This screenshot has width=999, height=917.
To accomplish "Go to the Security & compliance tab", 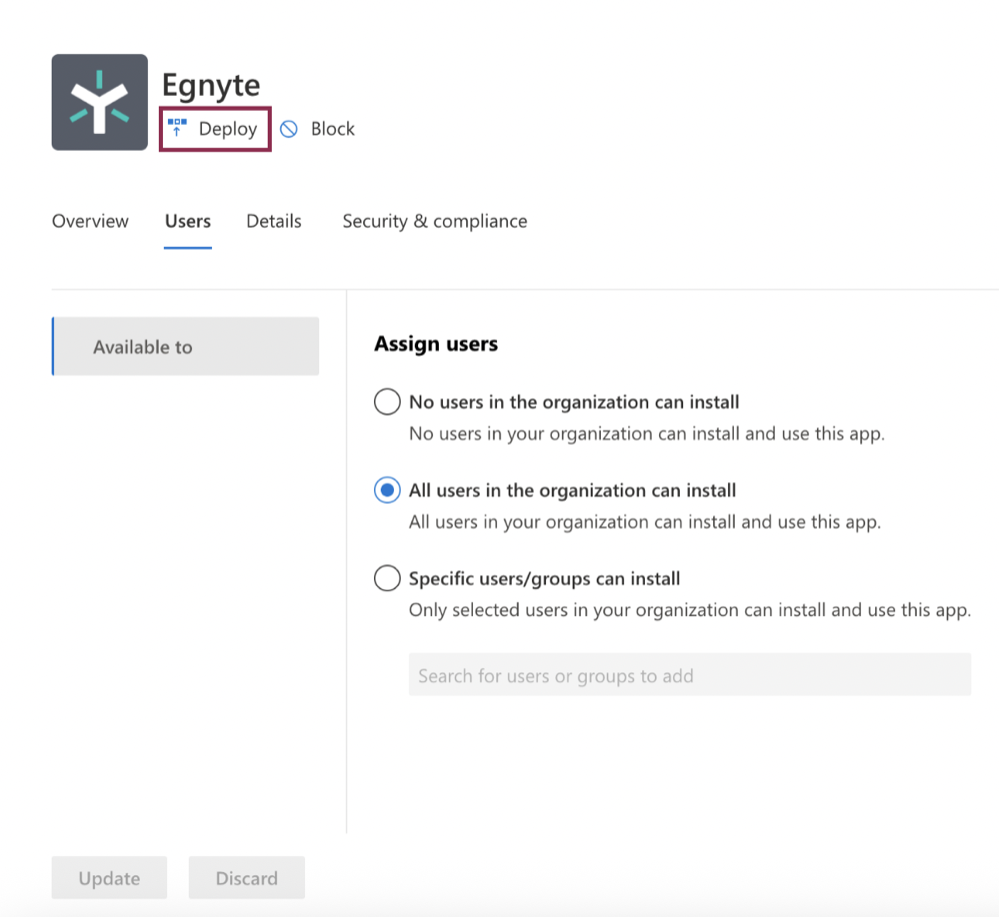I will (x=434, y=221).
